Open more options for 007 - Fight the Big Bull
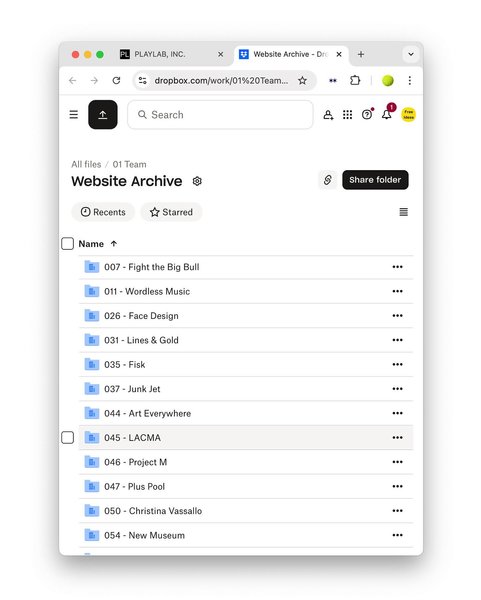This screenshot has height=600, width=481. tap(397, 267)
